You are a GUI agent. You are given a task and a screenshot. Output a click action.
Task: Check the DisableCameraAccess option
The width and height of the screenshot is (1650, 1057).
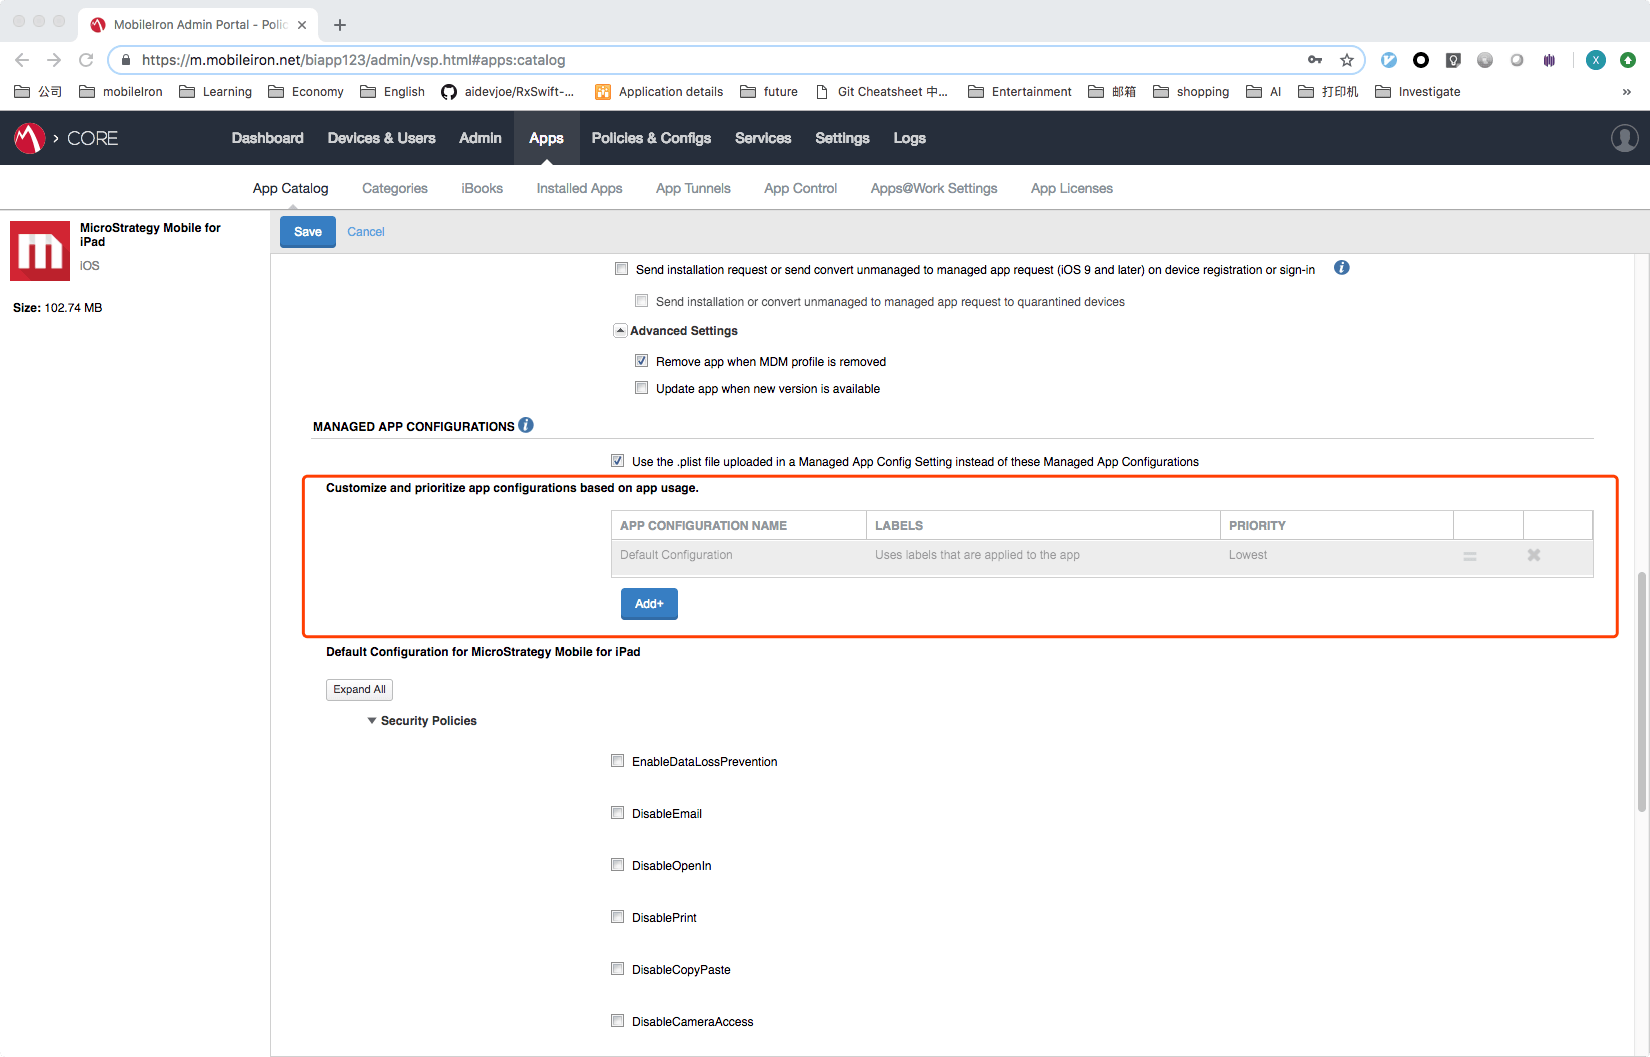pos(618,1021)
